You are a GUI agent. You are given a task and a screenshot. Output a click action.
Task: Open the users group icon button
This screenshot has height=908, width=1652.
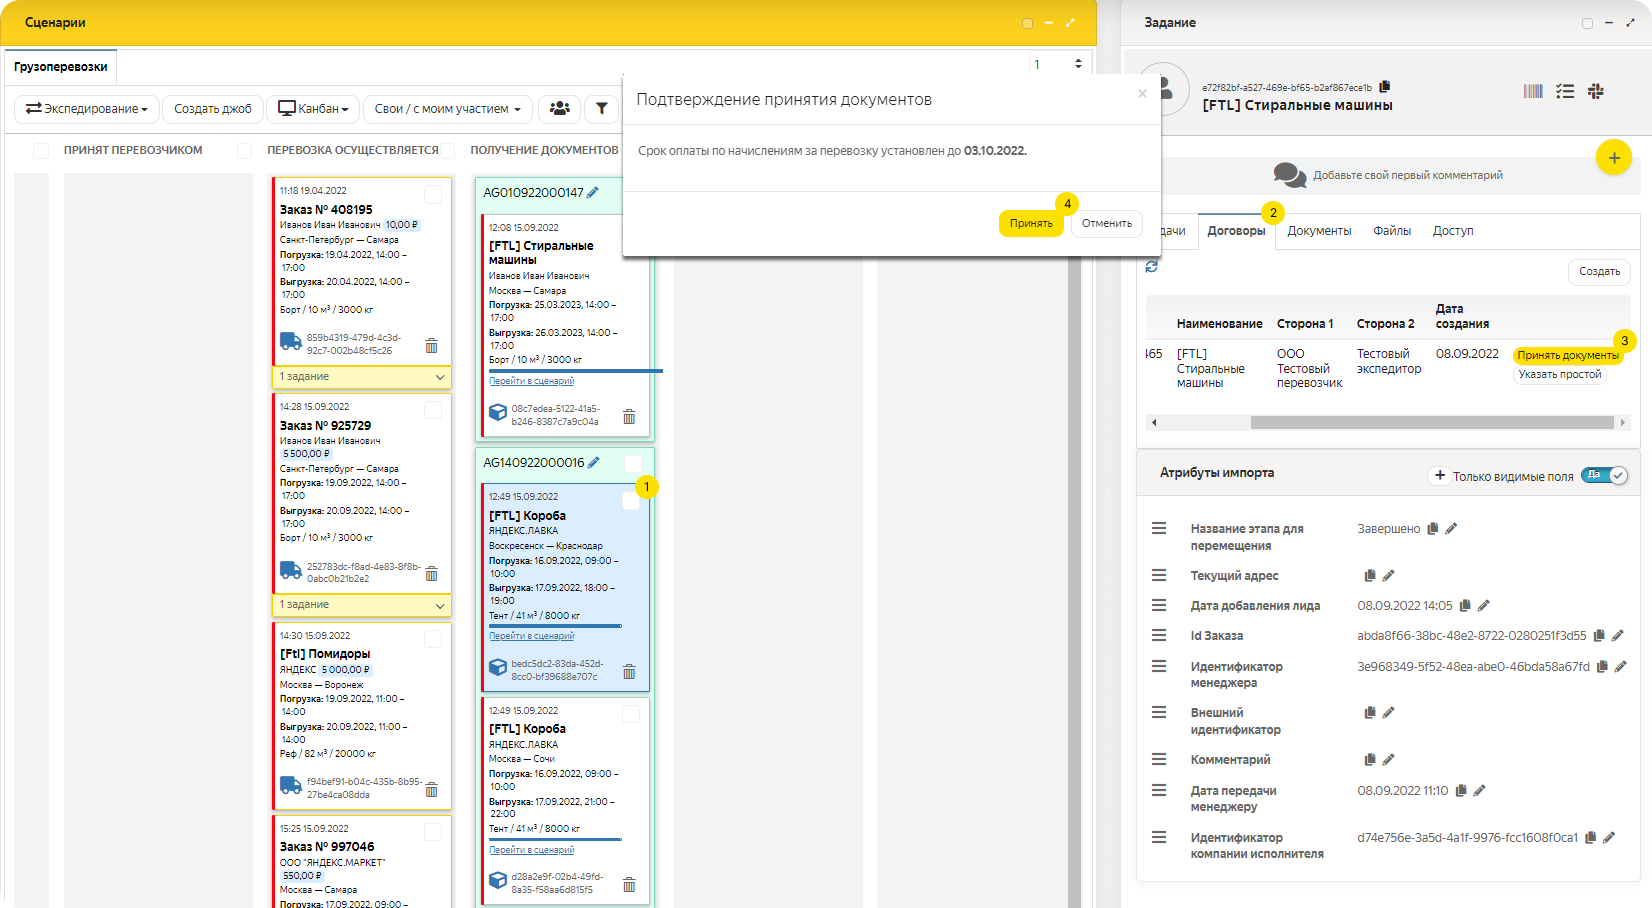tap(560, 109)
